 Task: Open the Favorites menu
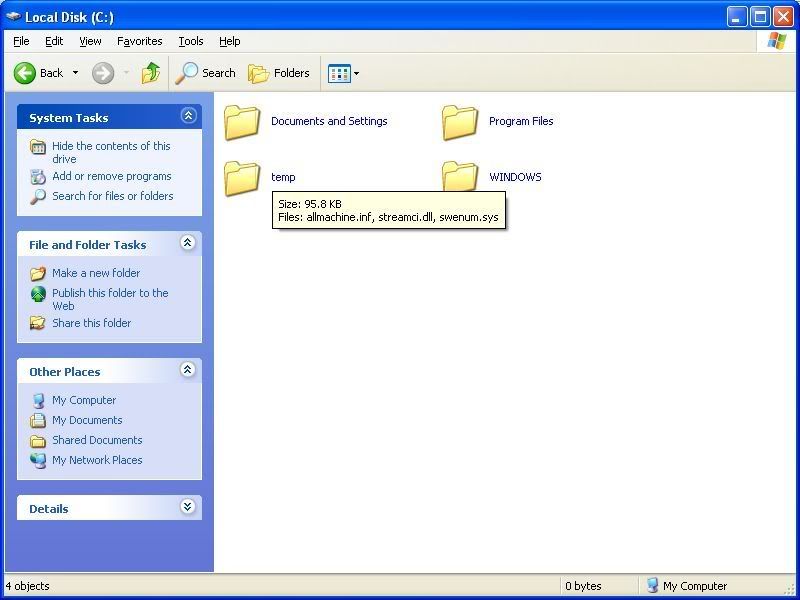140,41
